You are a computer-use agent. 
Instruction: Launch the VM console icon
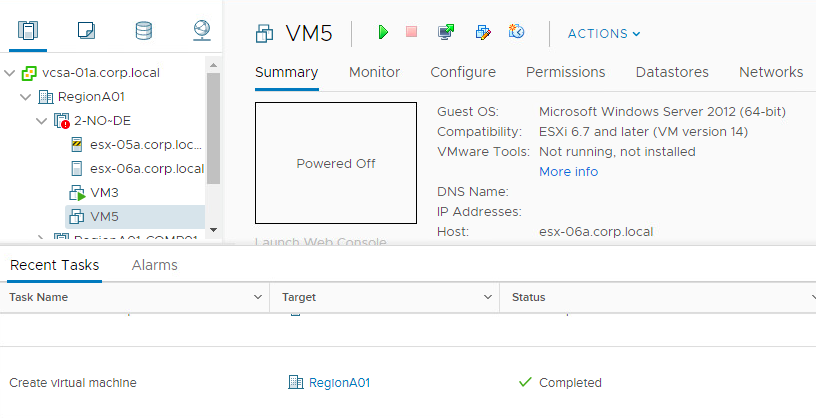pos(446,32)
